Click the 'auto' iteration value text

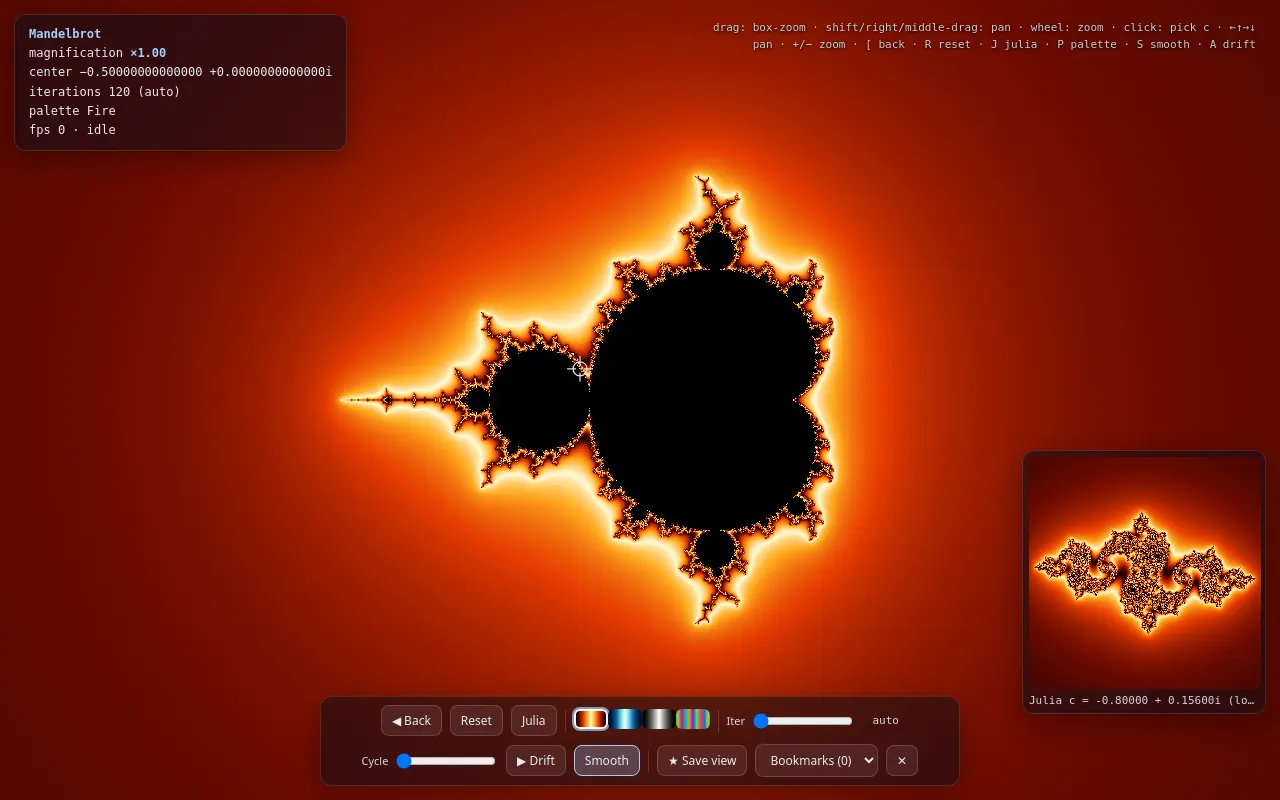pyautogui.click(x=885, y=720)
